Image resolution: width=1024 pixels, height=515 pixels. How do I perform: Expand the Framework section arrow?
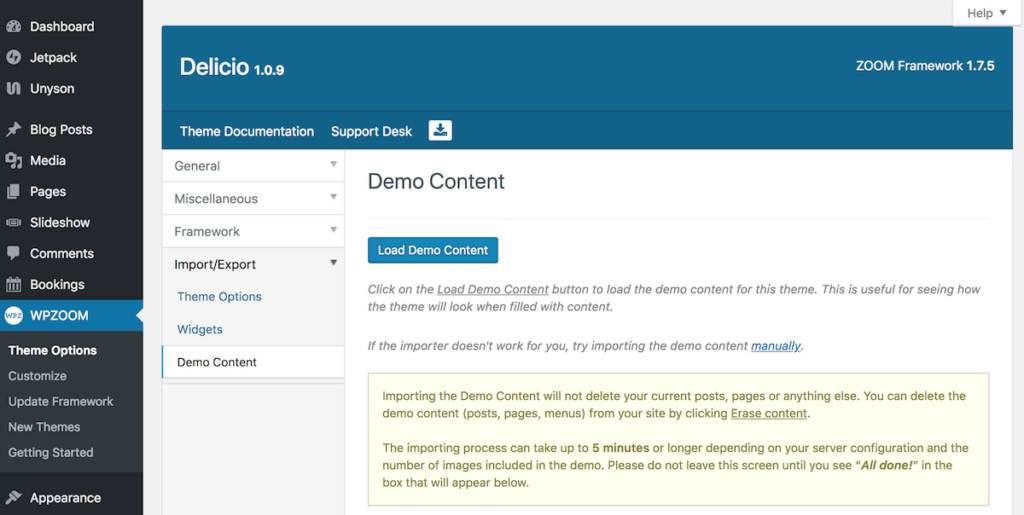coord(333,230)
